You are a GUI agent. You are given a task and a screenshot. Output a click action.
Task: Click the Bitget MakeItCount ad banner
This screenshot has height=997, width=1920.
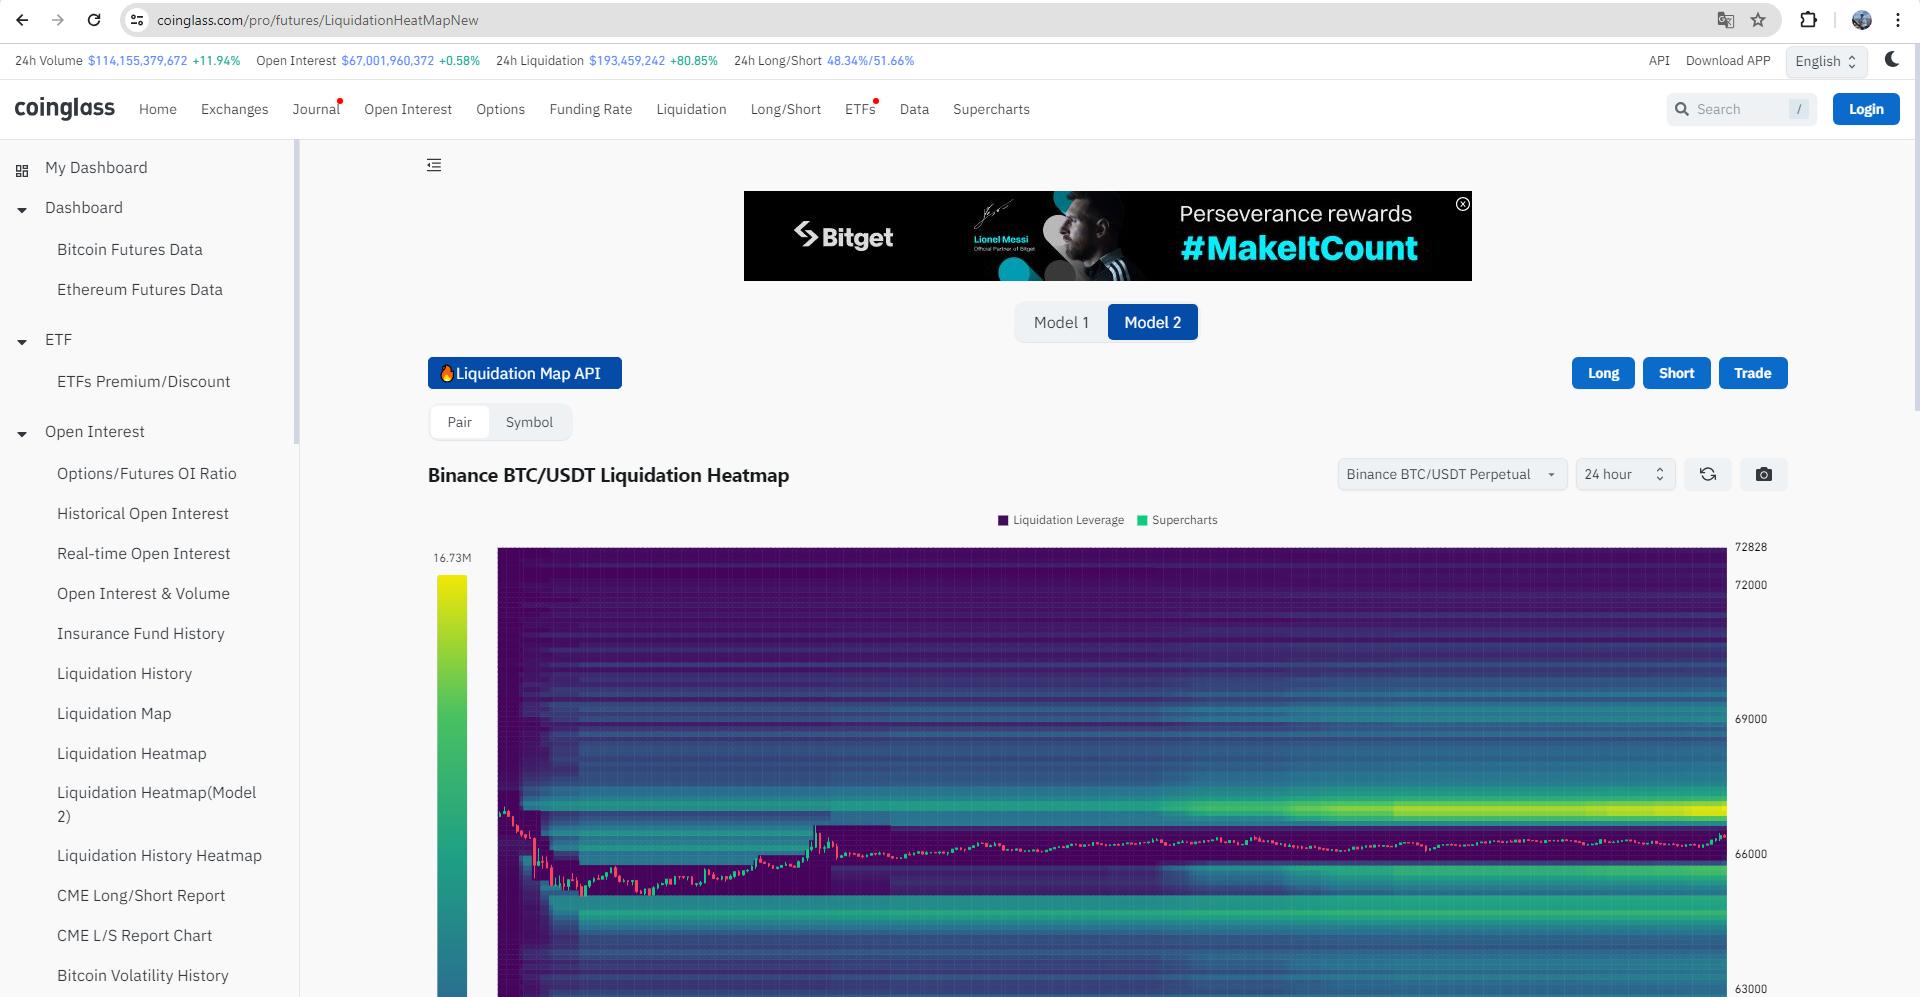(x=1107, y=236)
